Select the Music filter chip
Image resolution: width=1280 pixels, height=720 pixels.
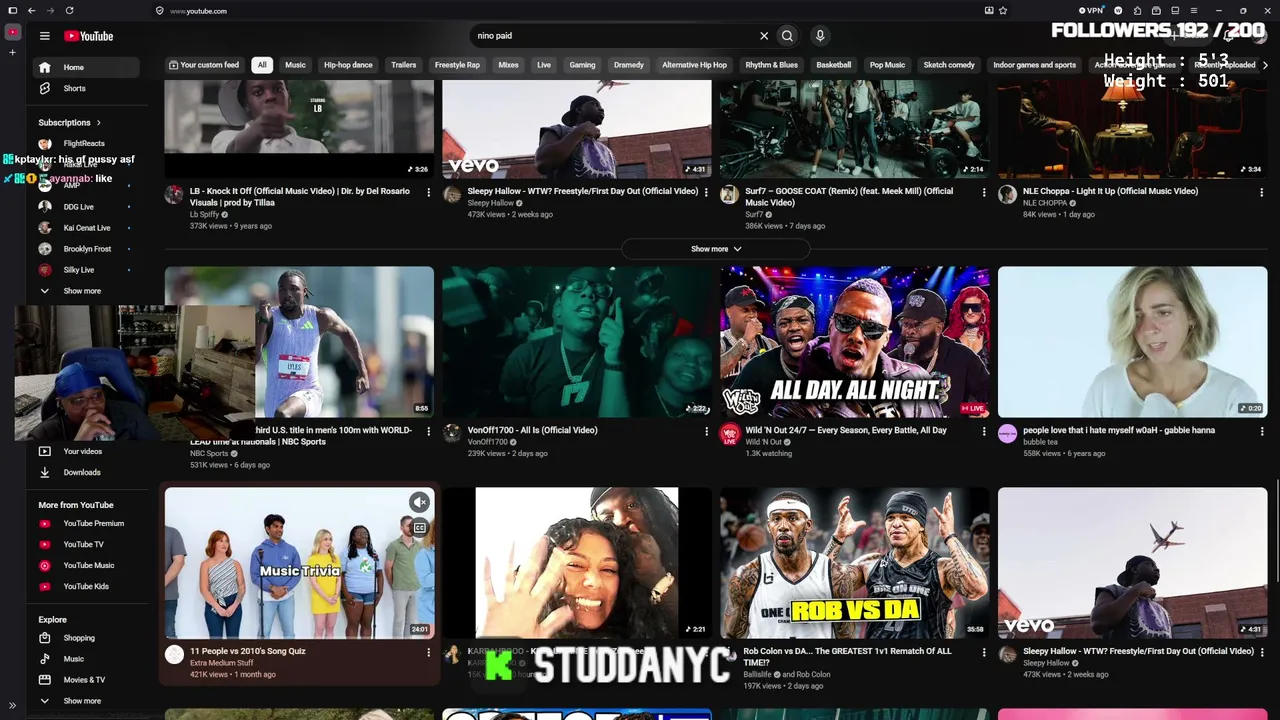(x=295, y=65)
